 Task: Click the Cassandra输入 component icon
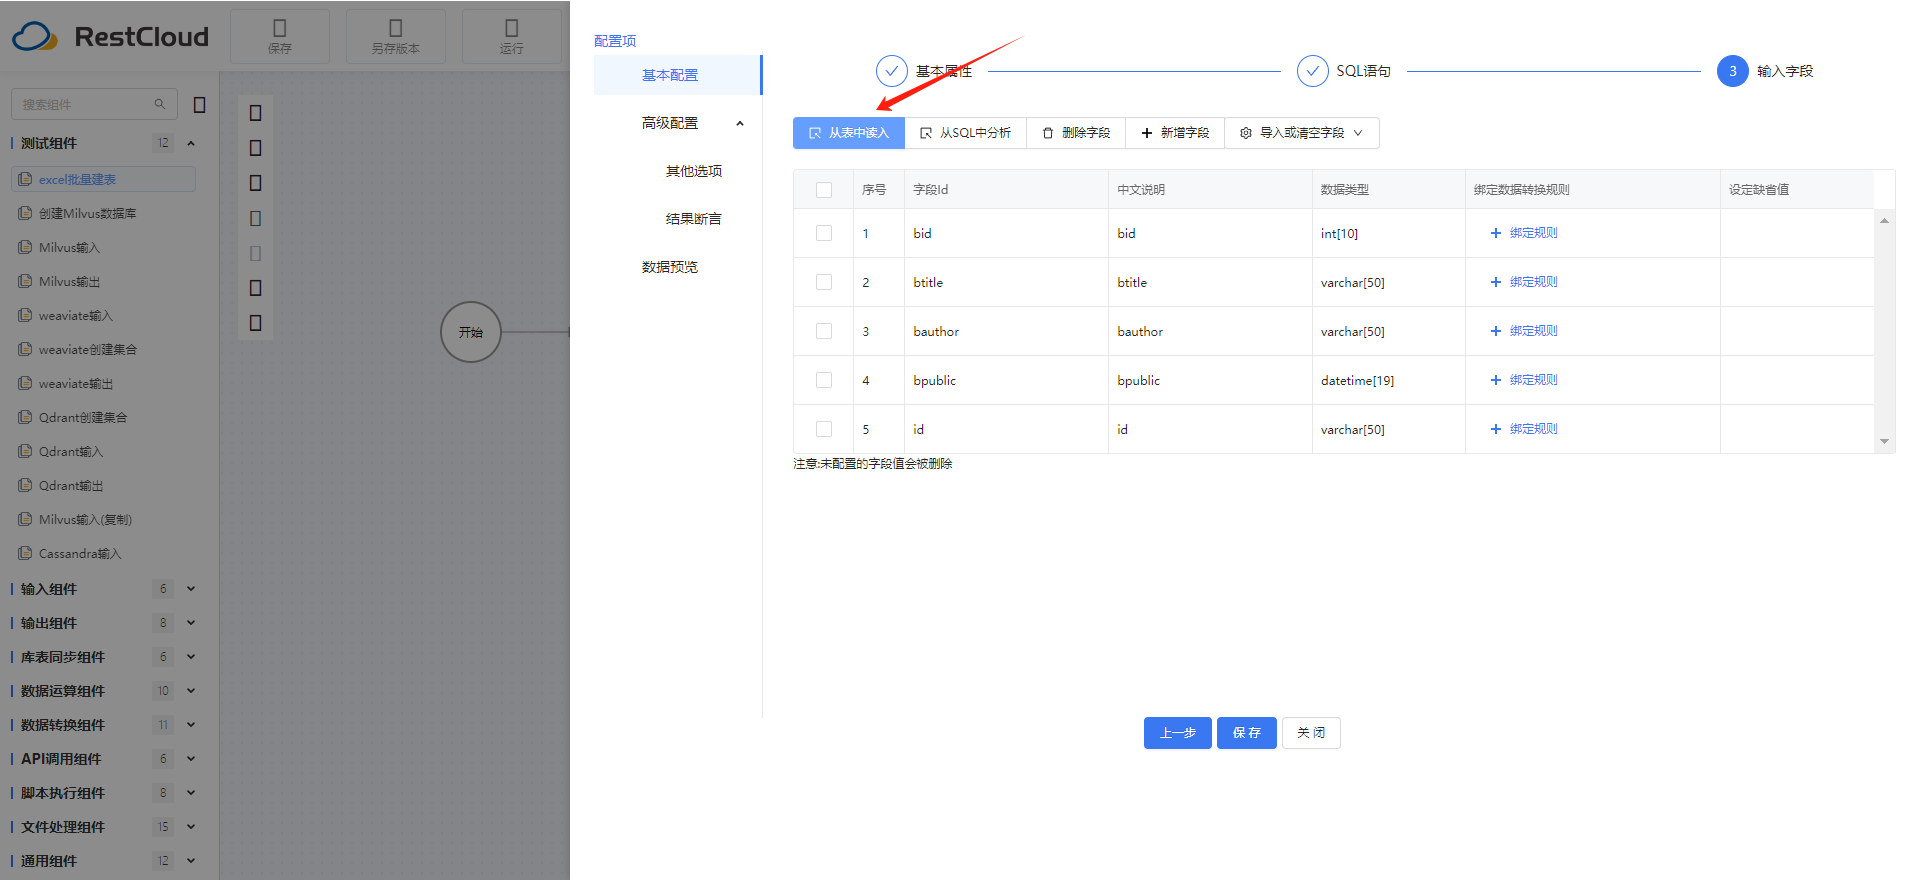[25, 553]
